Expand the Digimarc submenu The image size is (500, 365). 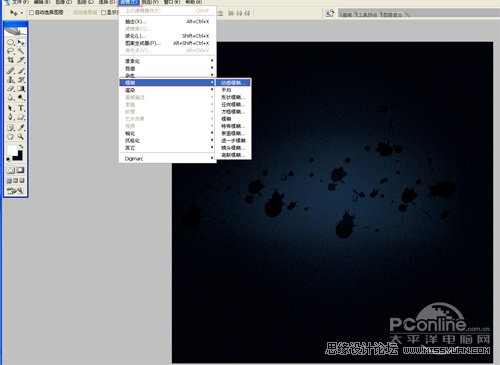[168, 159]
